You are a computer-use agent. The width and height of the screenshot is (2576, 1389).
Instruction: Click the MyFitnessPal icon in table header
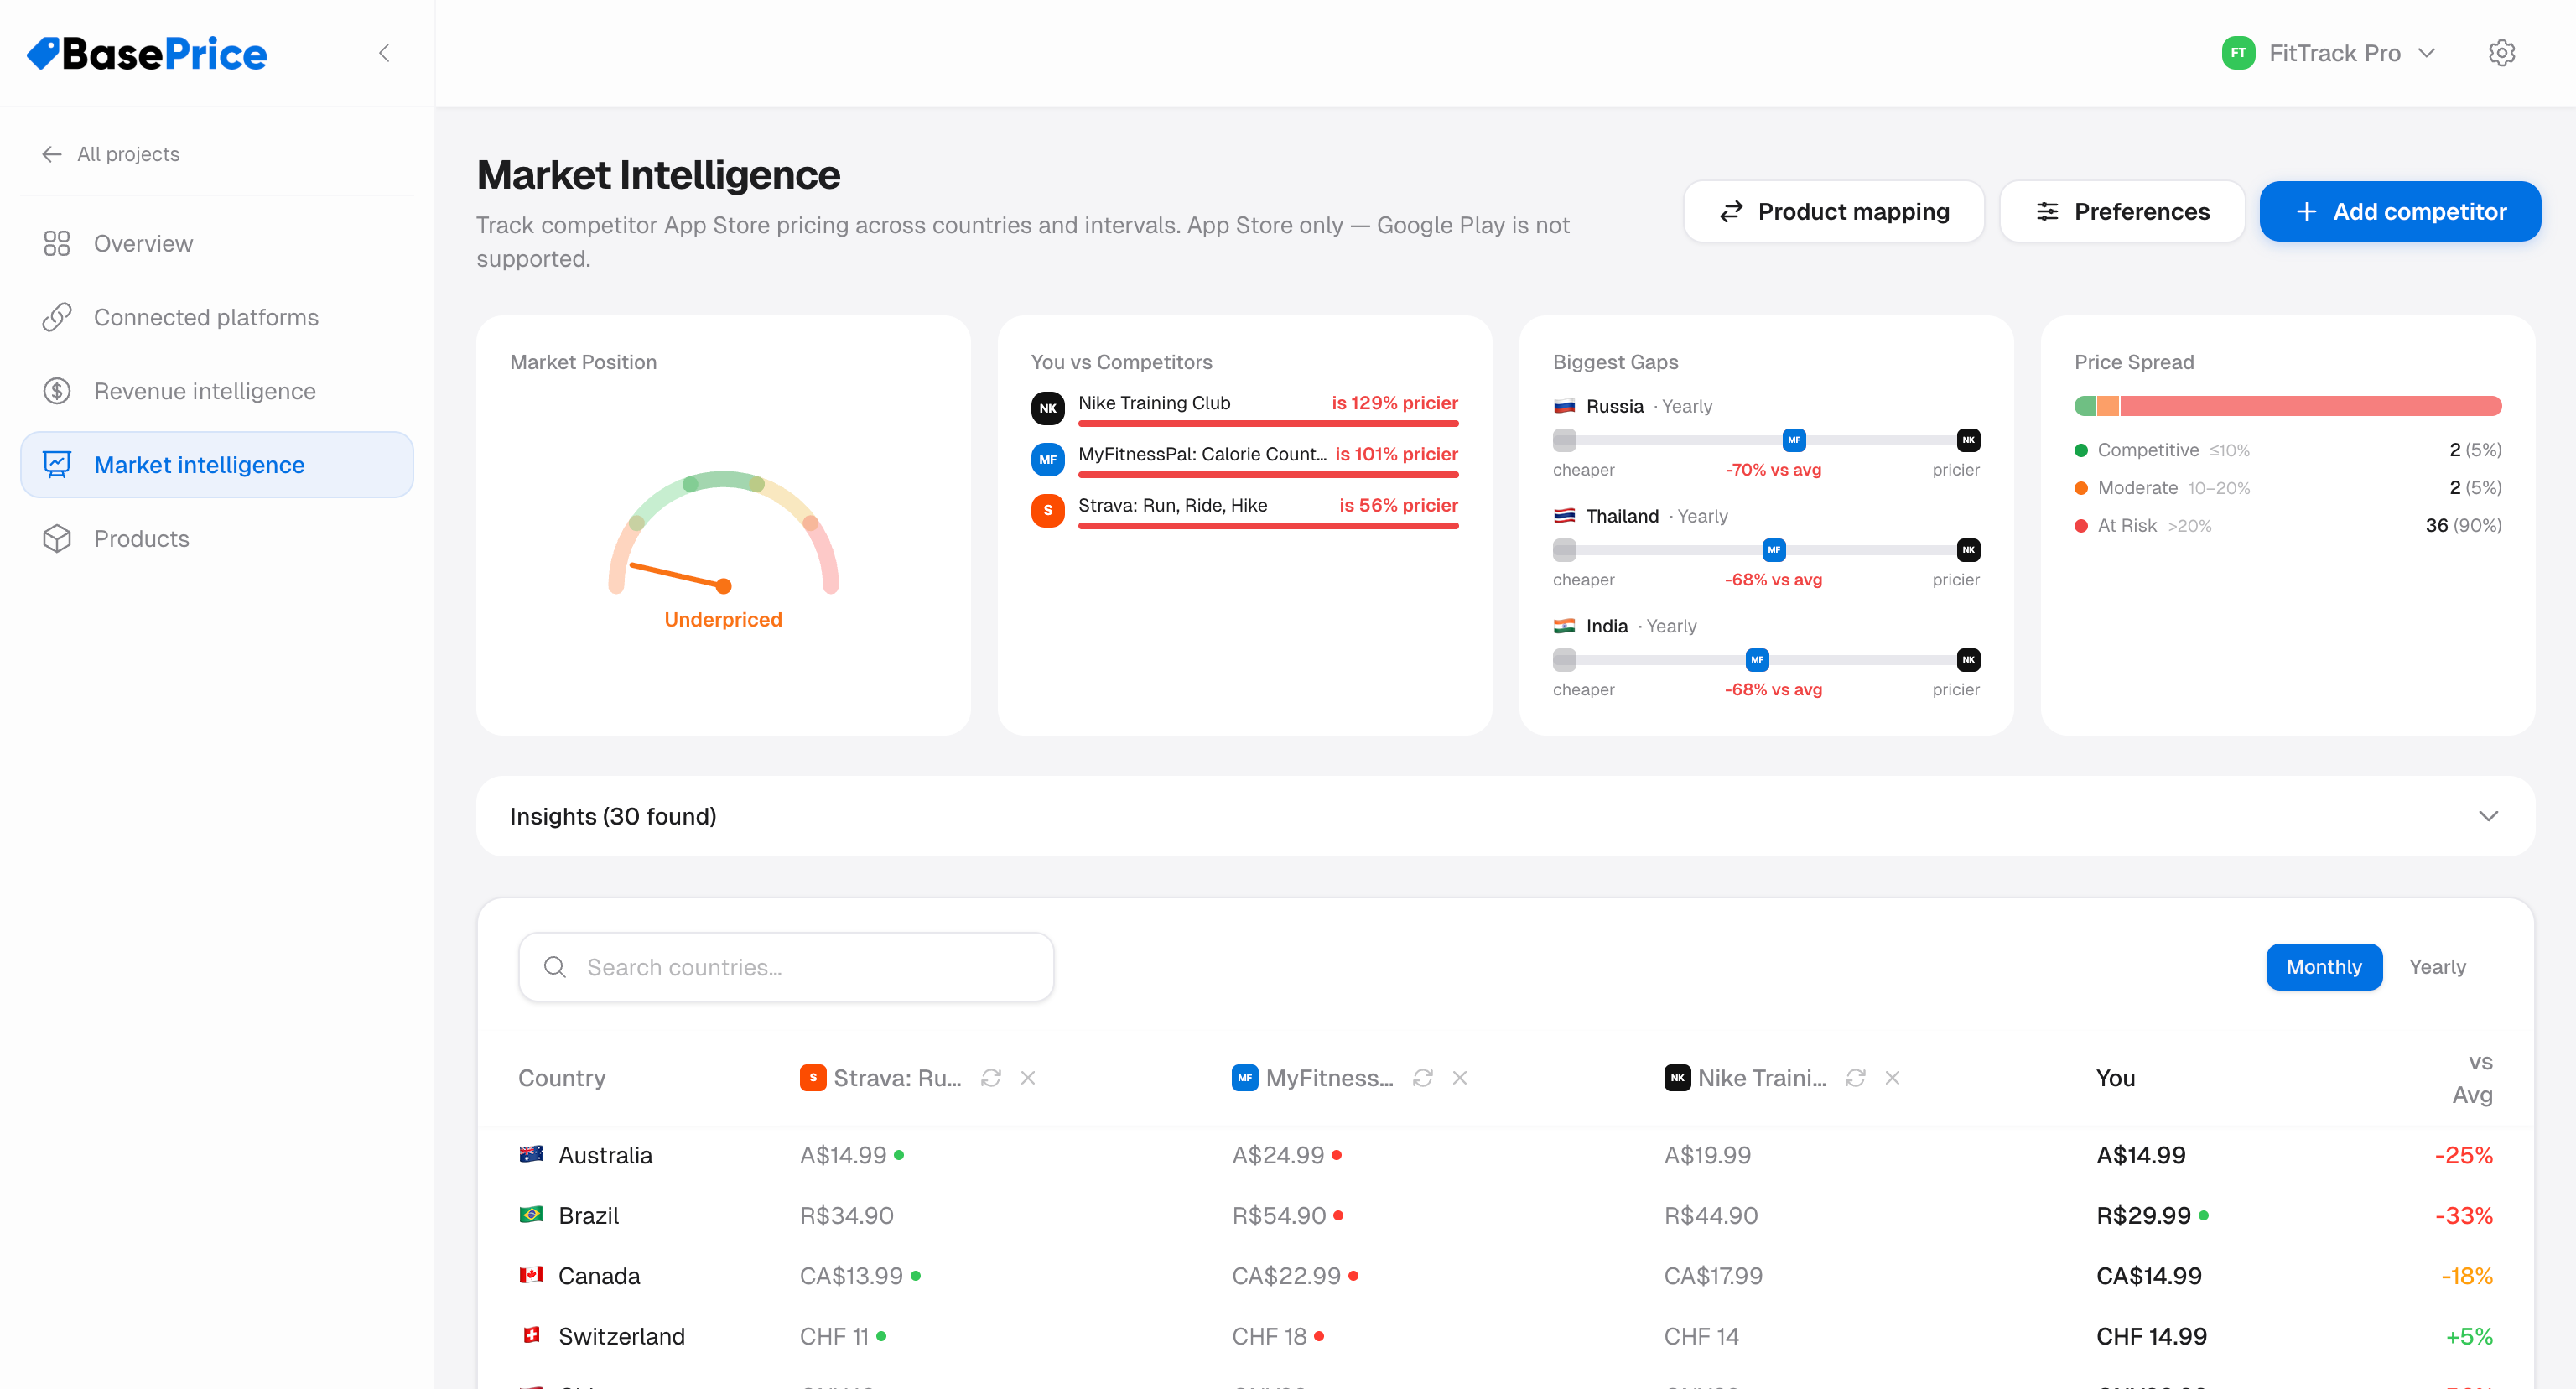pos(1245,1078)
